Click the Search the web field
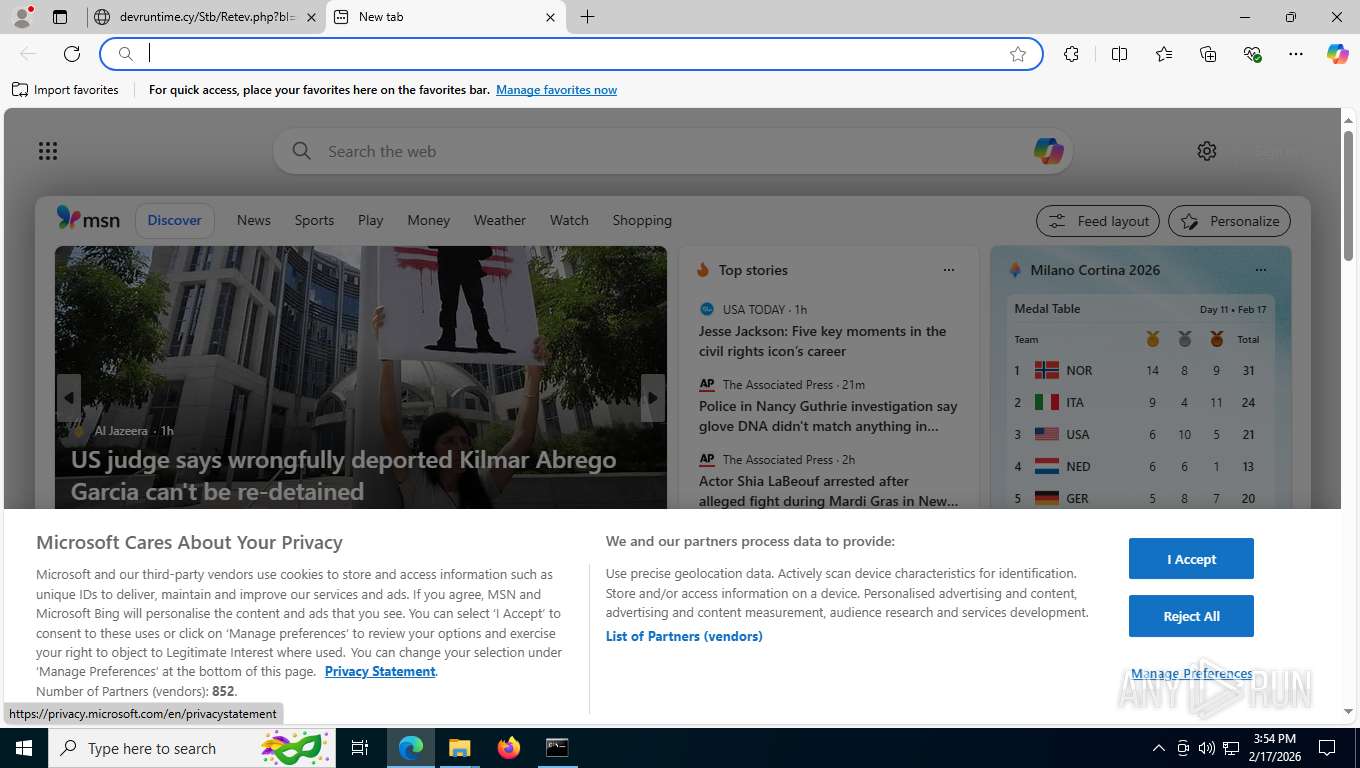This screenshot has width=1360, height=768. click(672, 151)
